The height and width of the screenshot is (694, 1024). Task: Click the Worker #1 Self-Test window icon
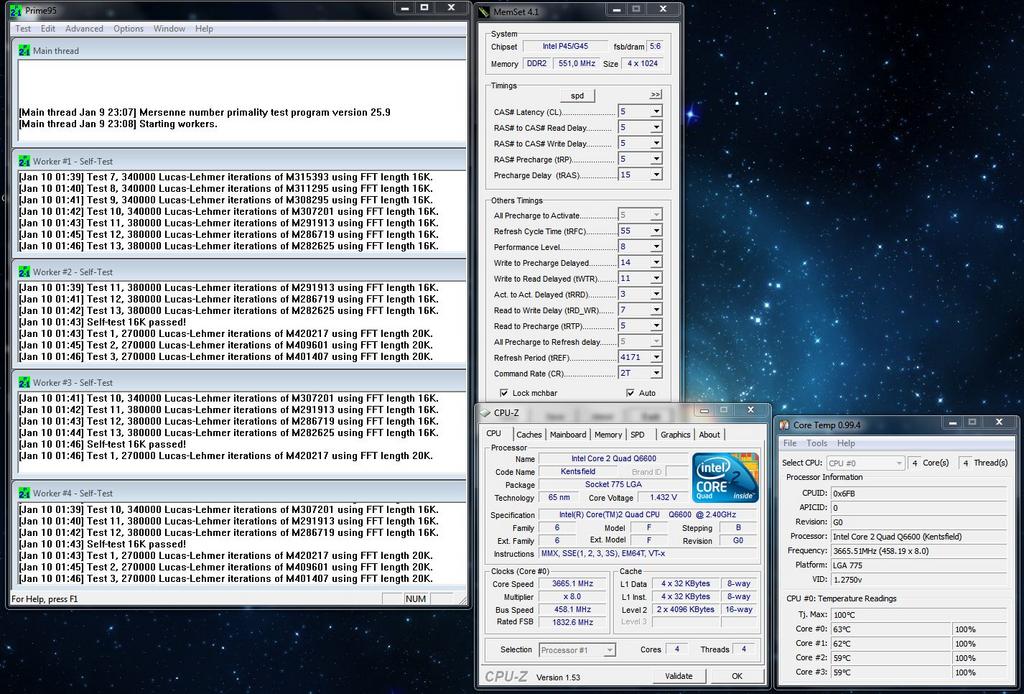tap(25, 161)
